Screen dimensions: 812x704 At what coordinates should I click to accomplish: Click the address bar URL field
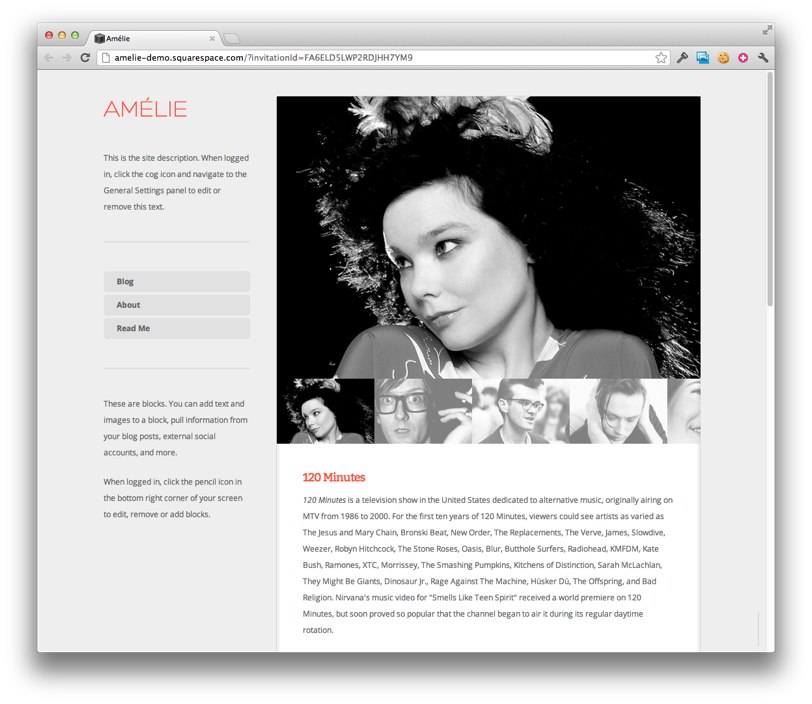point(383,58)
